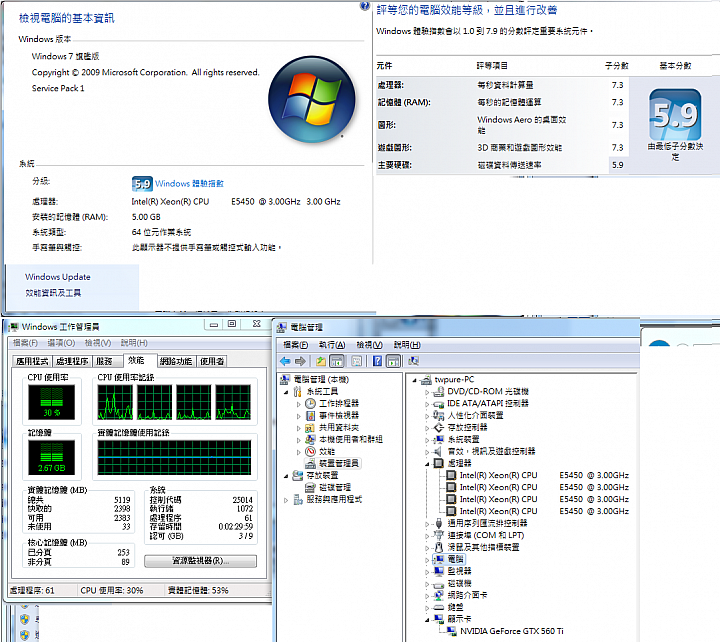
Task: Open the Windows Update link
Action: 58,277
